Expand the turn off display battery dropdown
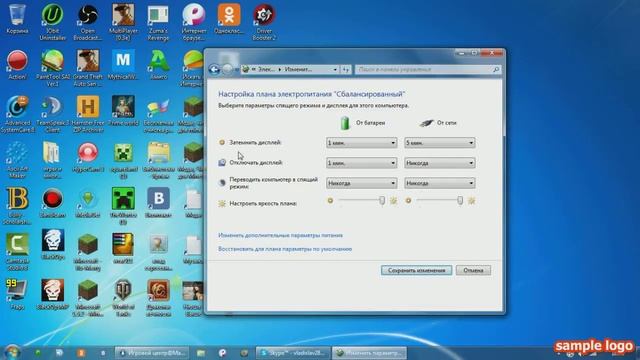 point(361,163)
